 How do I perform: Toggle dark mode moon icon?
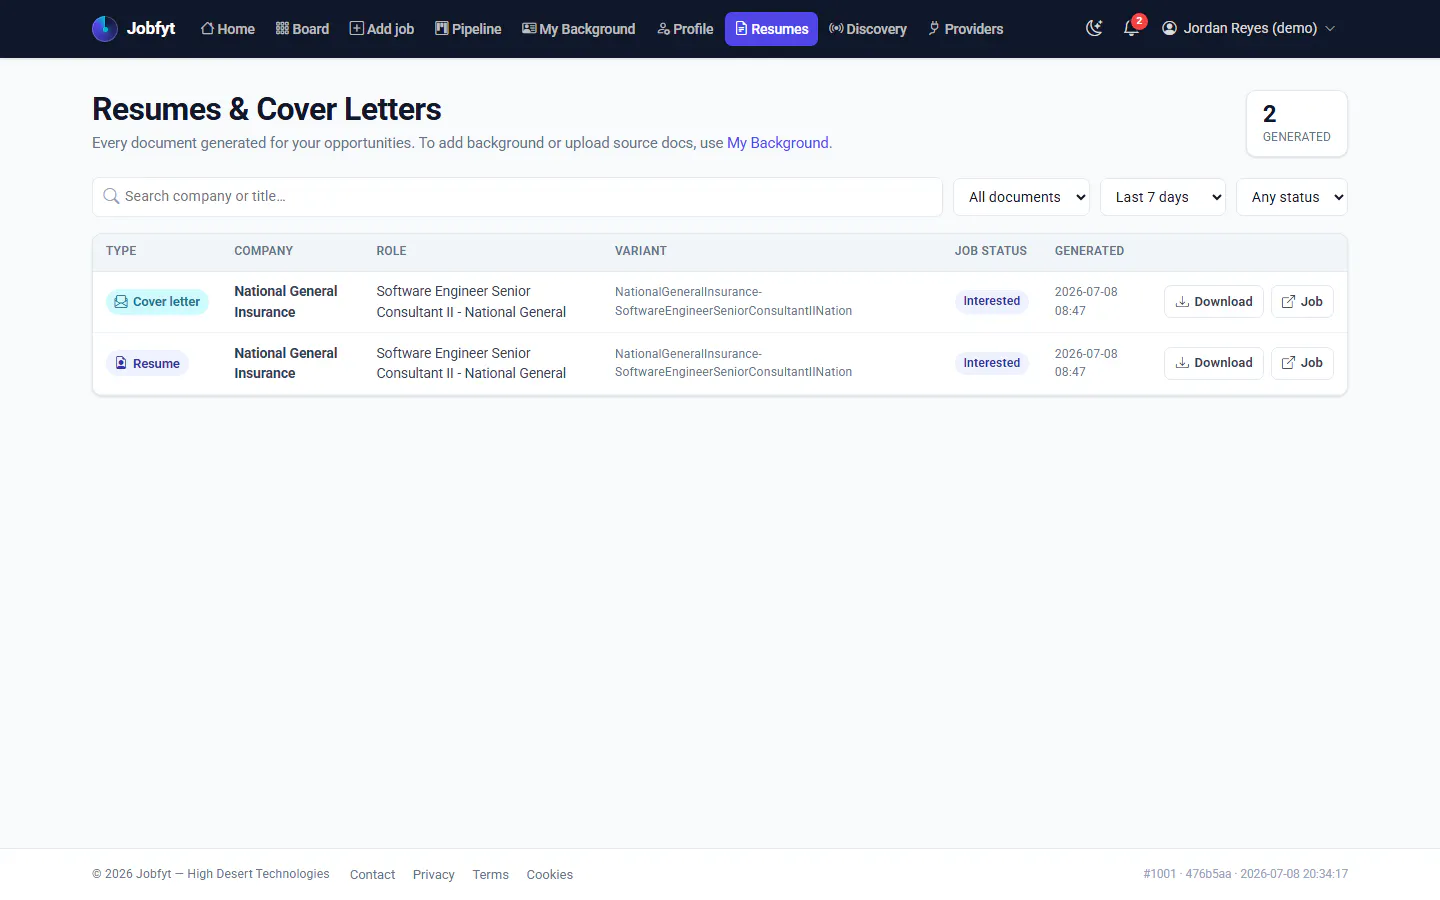(x=1094, y=28)
